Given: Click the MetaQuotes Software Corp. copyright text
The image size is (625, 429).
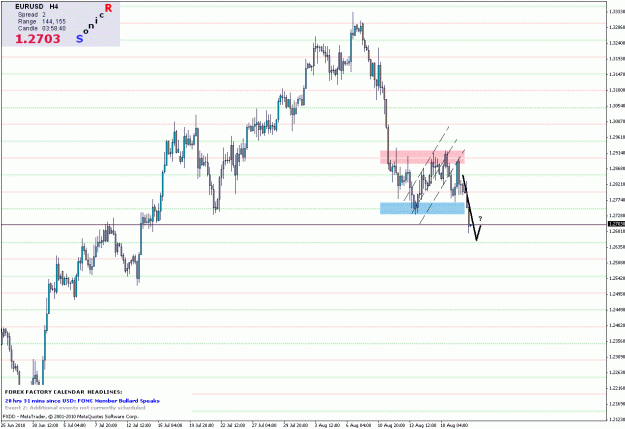Looking at the screenshot, I should coord(71,417).
